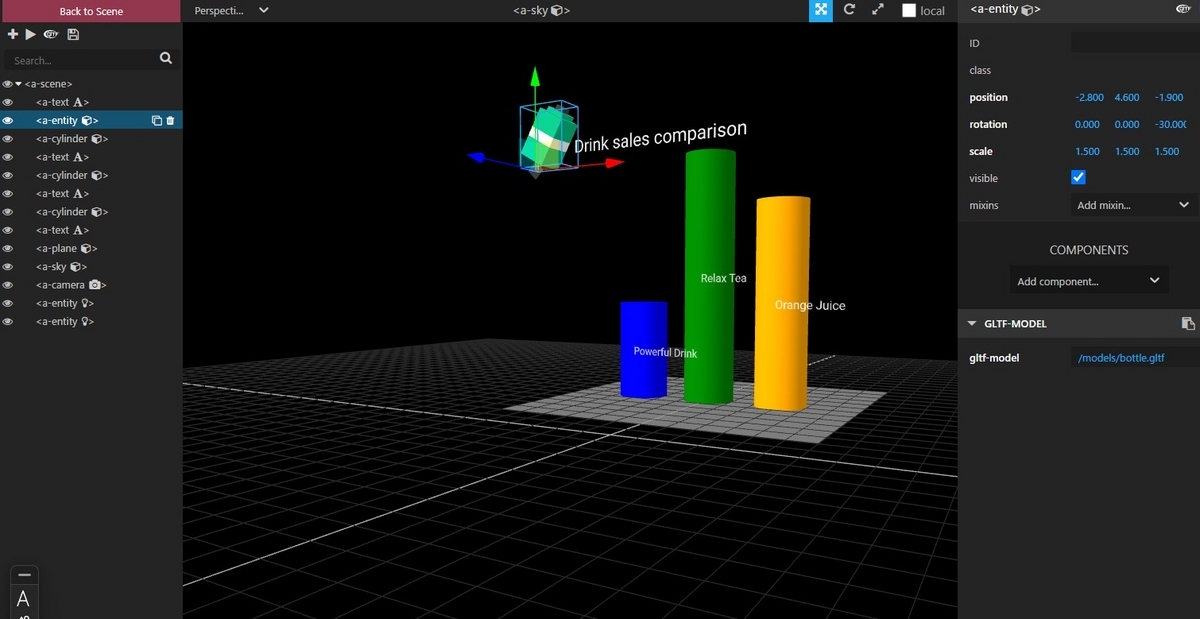Click the COMPONENTS section heading

point(1088,250)
